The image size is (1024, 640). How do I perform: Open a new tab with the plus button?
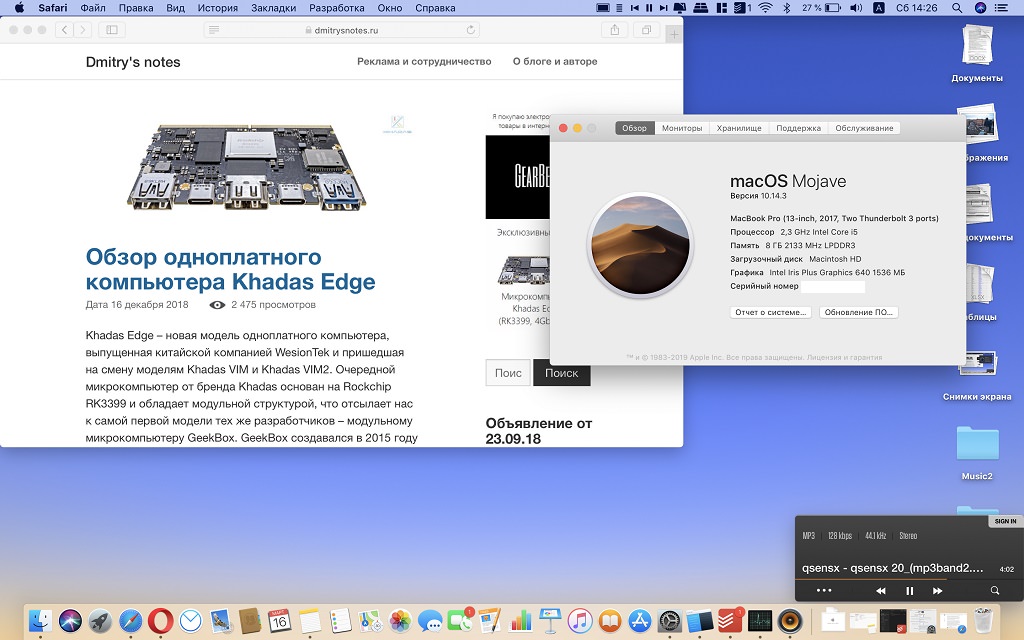click(x=674, y=34)
